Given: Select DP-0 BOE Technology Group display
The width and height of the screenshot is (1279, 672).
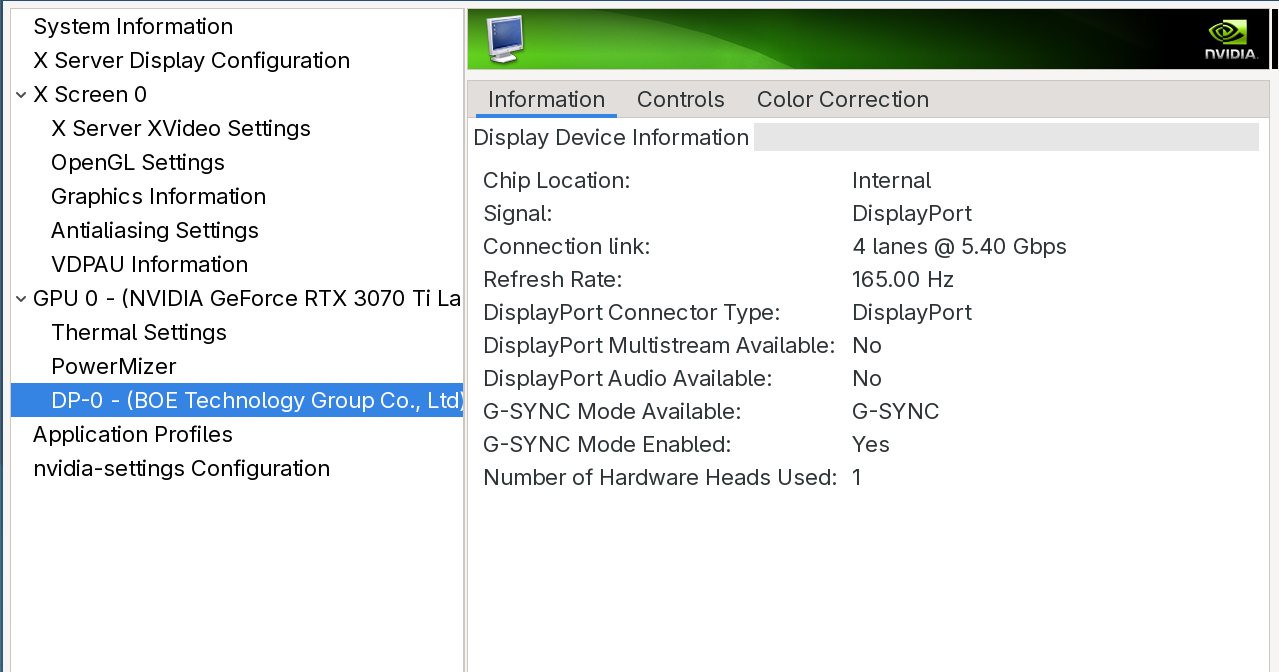Looking at the screenshot, I should [x=237, y=401].
